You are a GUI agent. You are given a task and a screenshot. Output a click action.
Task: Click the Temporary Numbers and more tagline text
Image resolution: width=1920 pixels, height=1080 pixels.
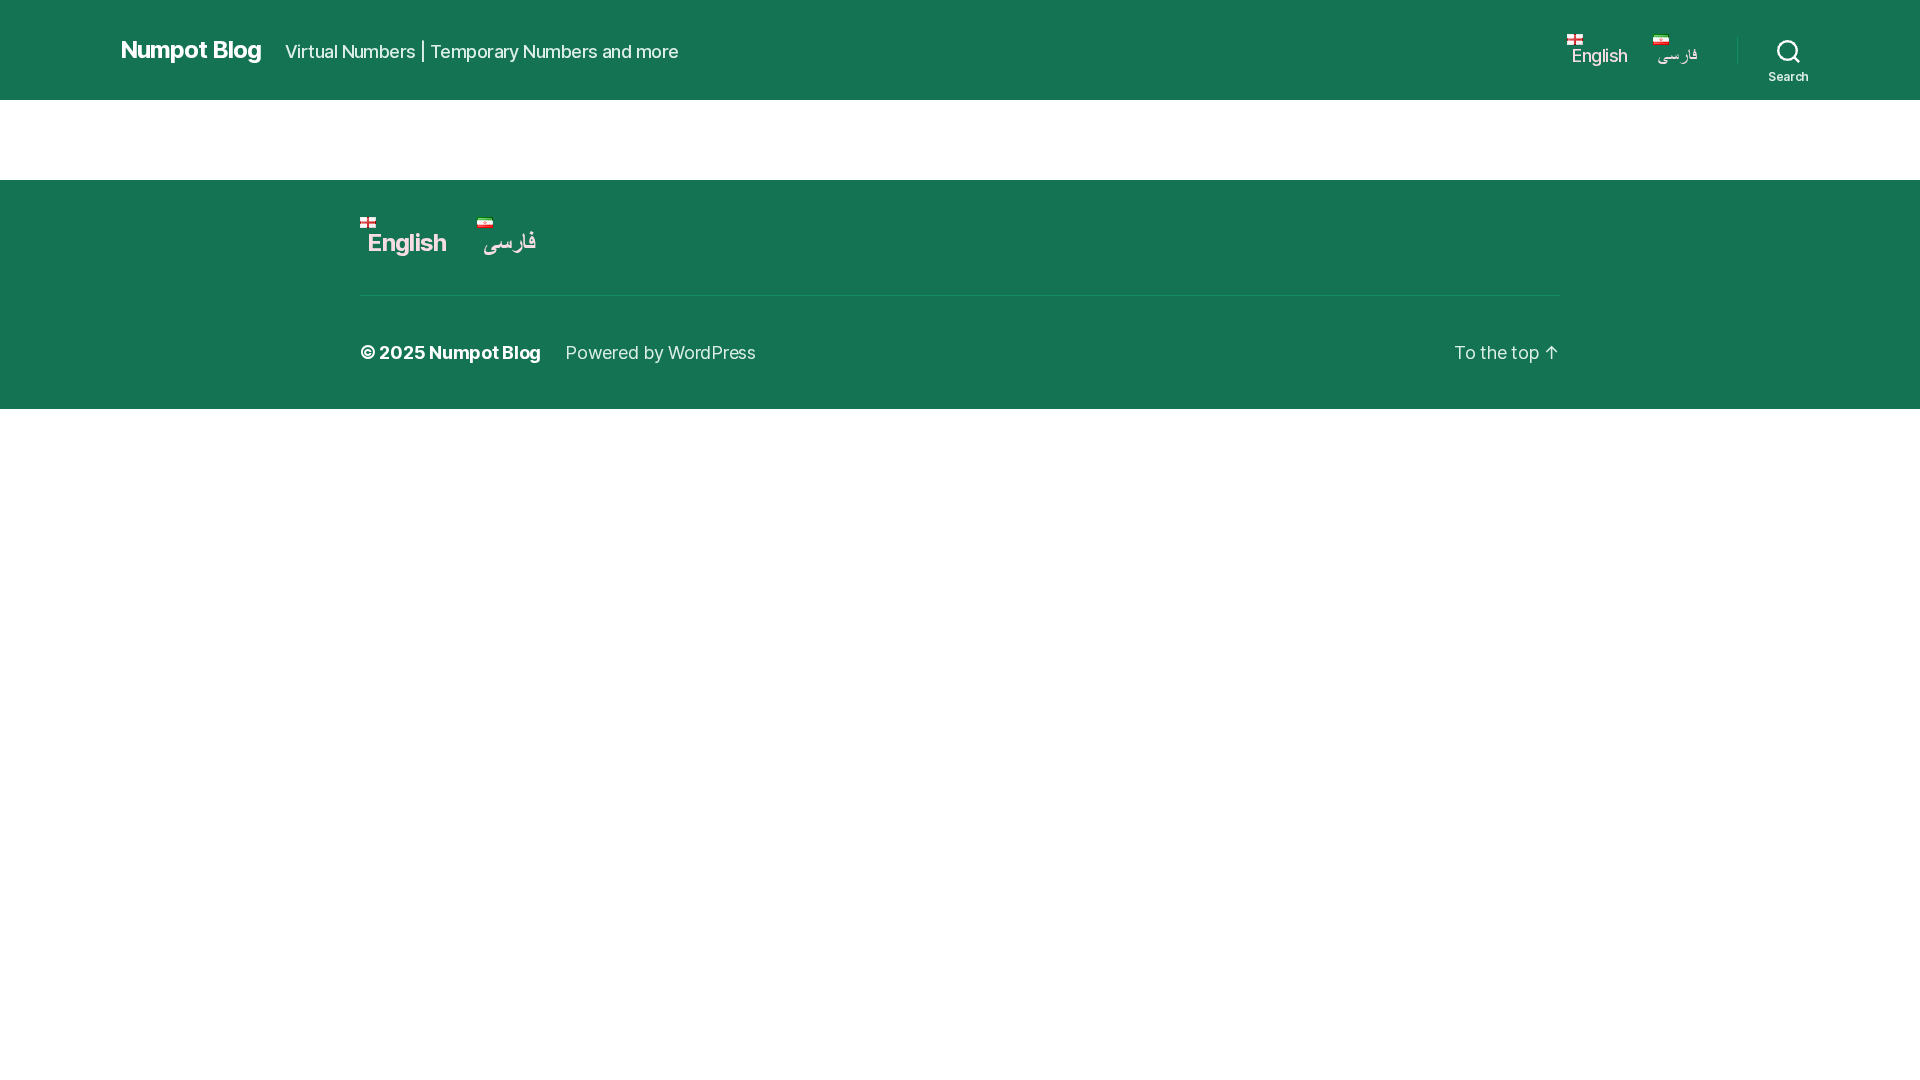[x=554, y=51]
